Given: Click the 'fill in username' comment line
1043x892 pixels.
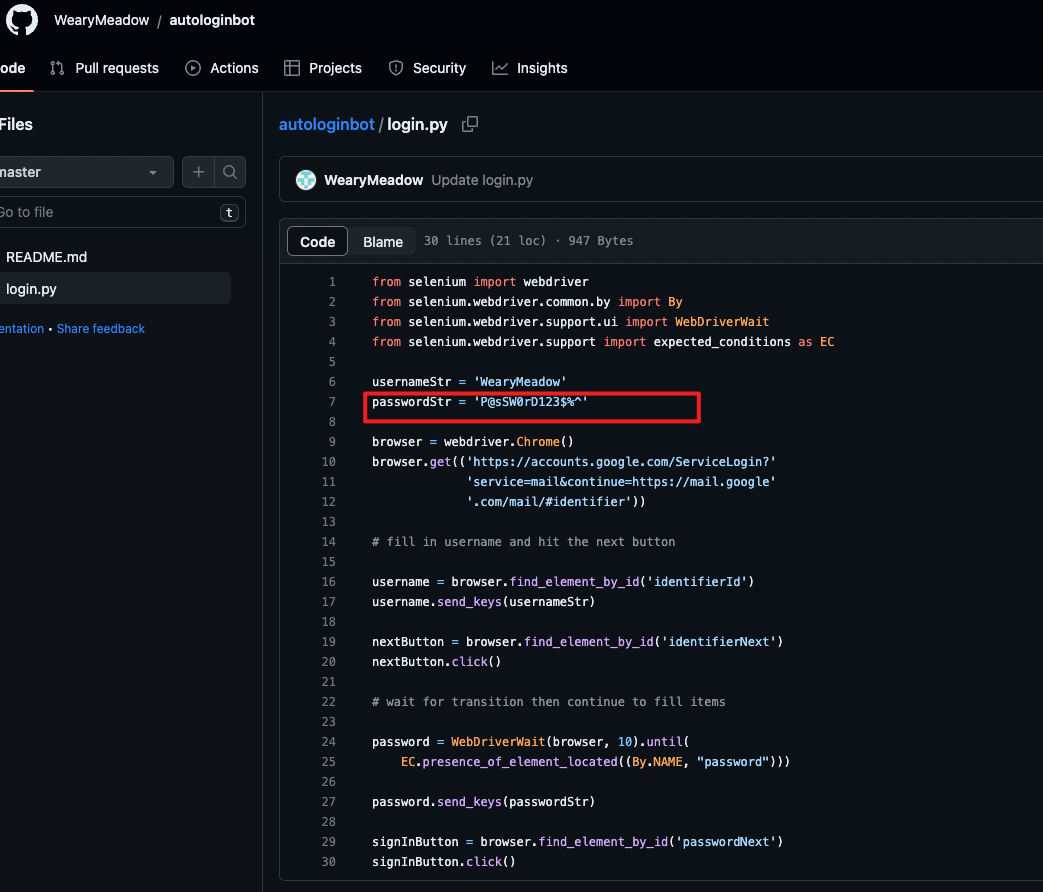Looking at the screenshot, I should (x=523, y=542).
